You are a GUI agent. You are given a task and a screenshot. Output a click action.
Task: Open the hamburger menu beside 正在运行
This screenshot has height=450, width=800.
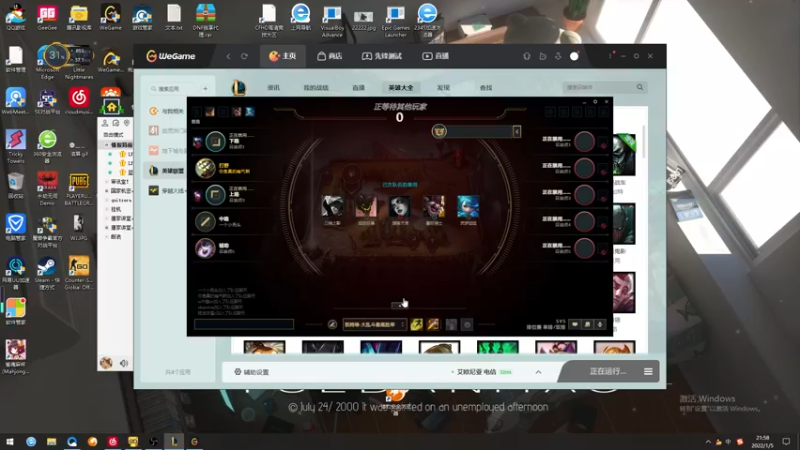tap(648, 371)
